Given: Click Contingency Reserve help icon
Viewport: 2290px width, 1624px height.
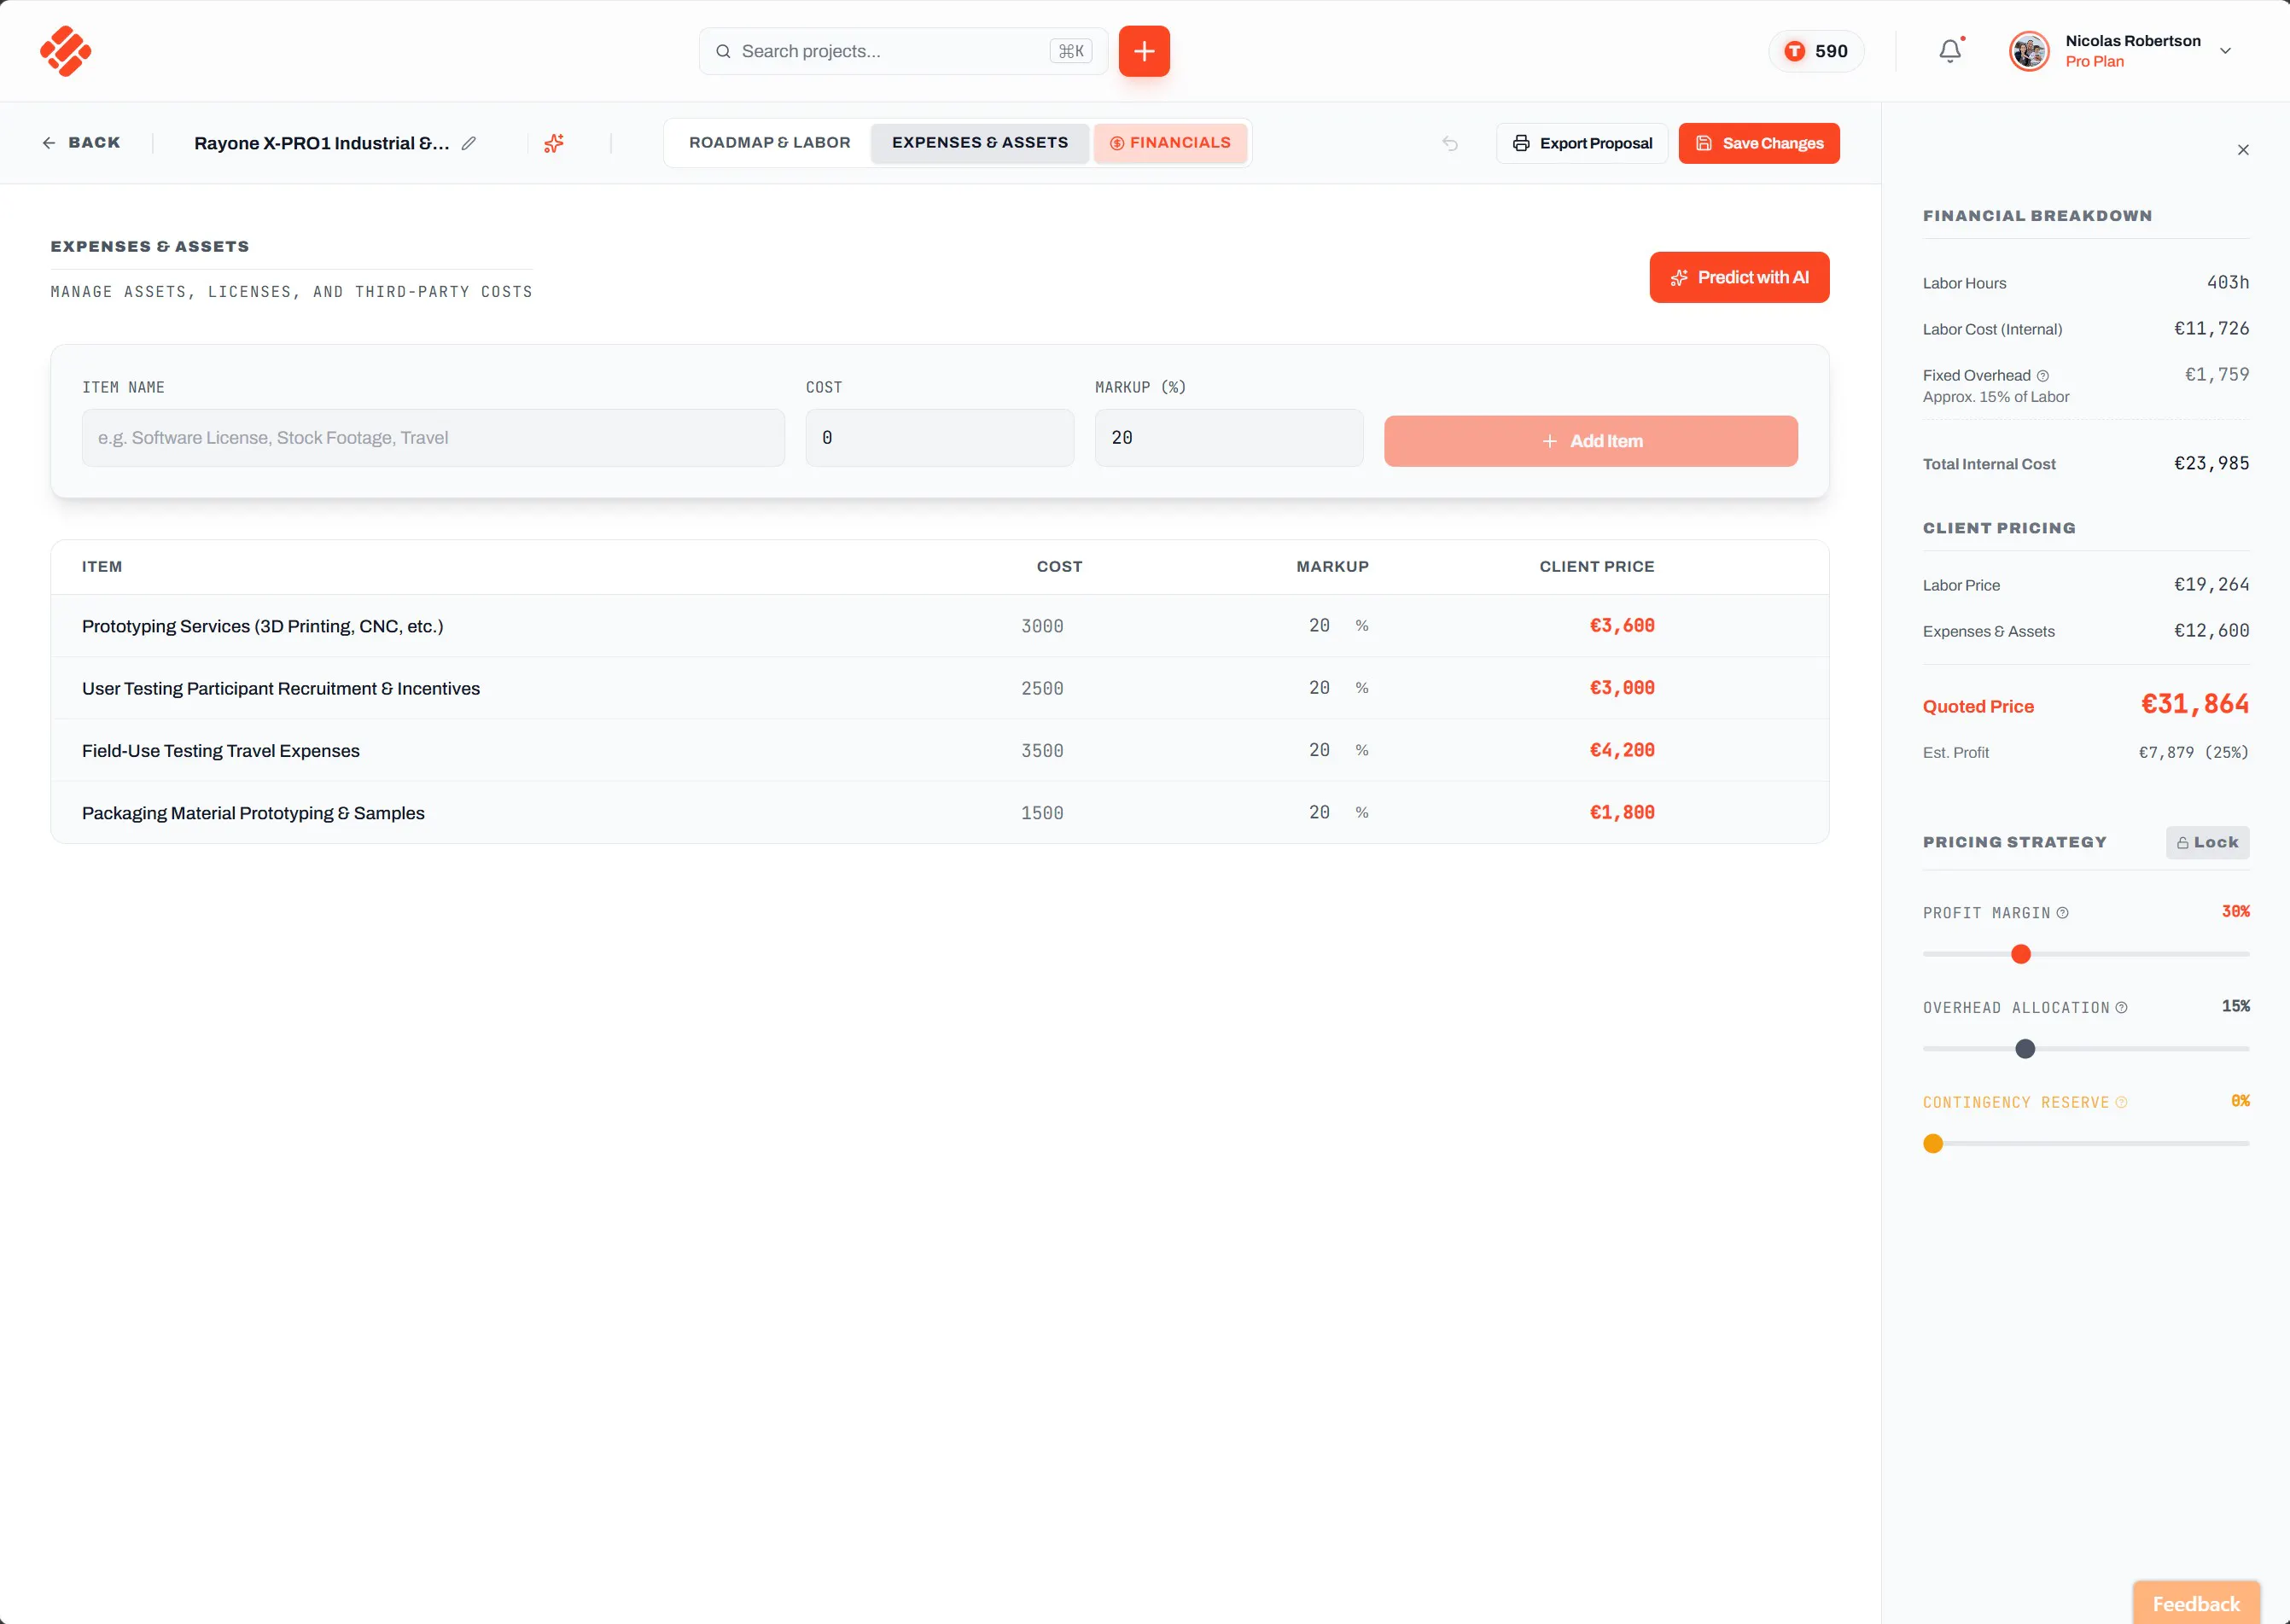Looking at the screenshot, I should [x=2121, y=1102].
